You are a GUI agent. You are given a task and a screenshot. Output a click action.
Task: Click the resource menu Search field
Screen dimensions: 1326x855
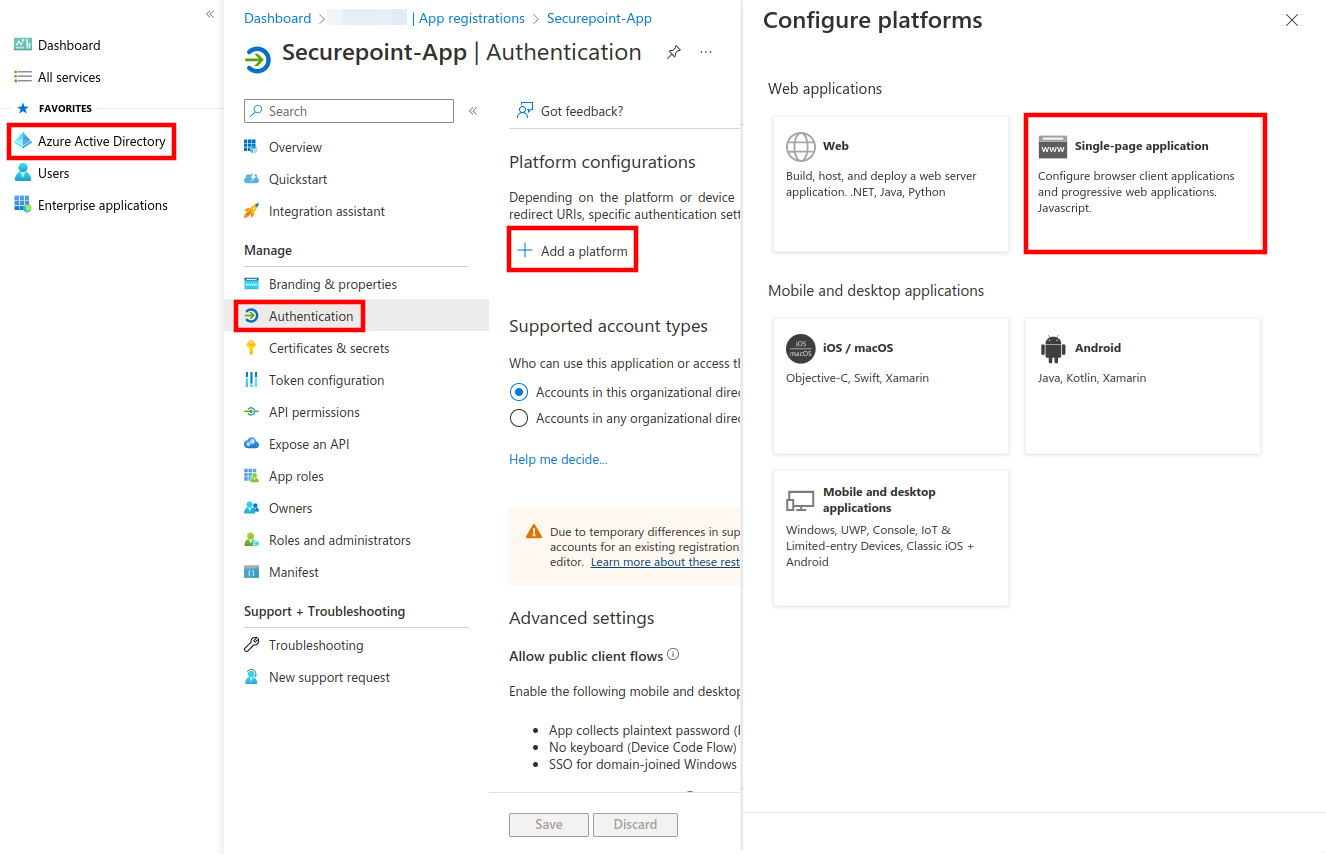[349, 111]
